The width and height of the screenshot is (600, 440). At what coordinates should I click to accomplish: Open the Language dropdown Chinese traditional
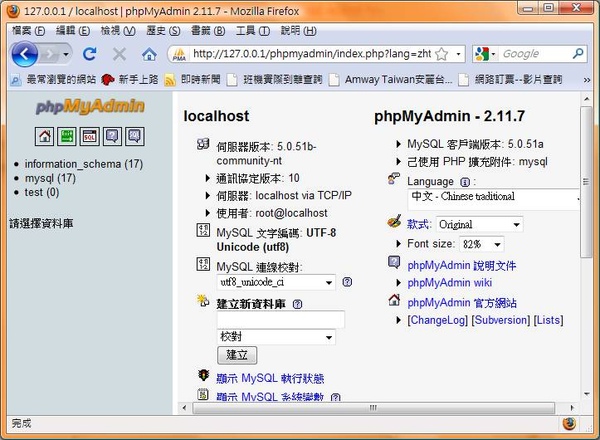[494, 197]
